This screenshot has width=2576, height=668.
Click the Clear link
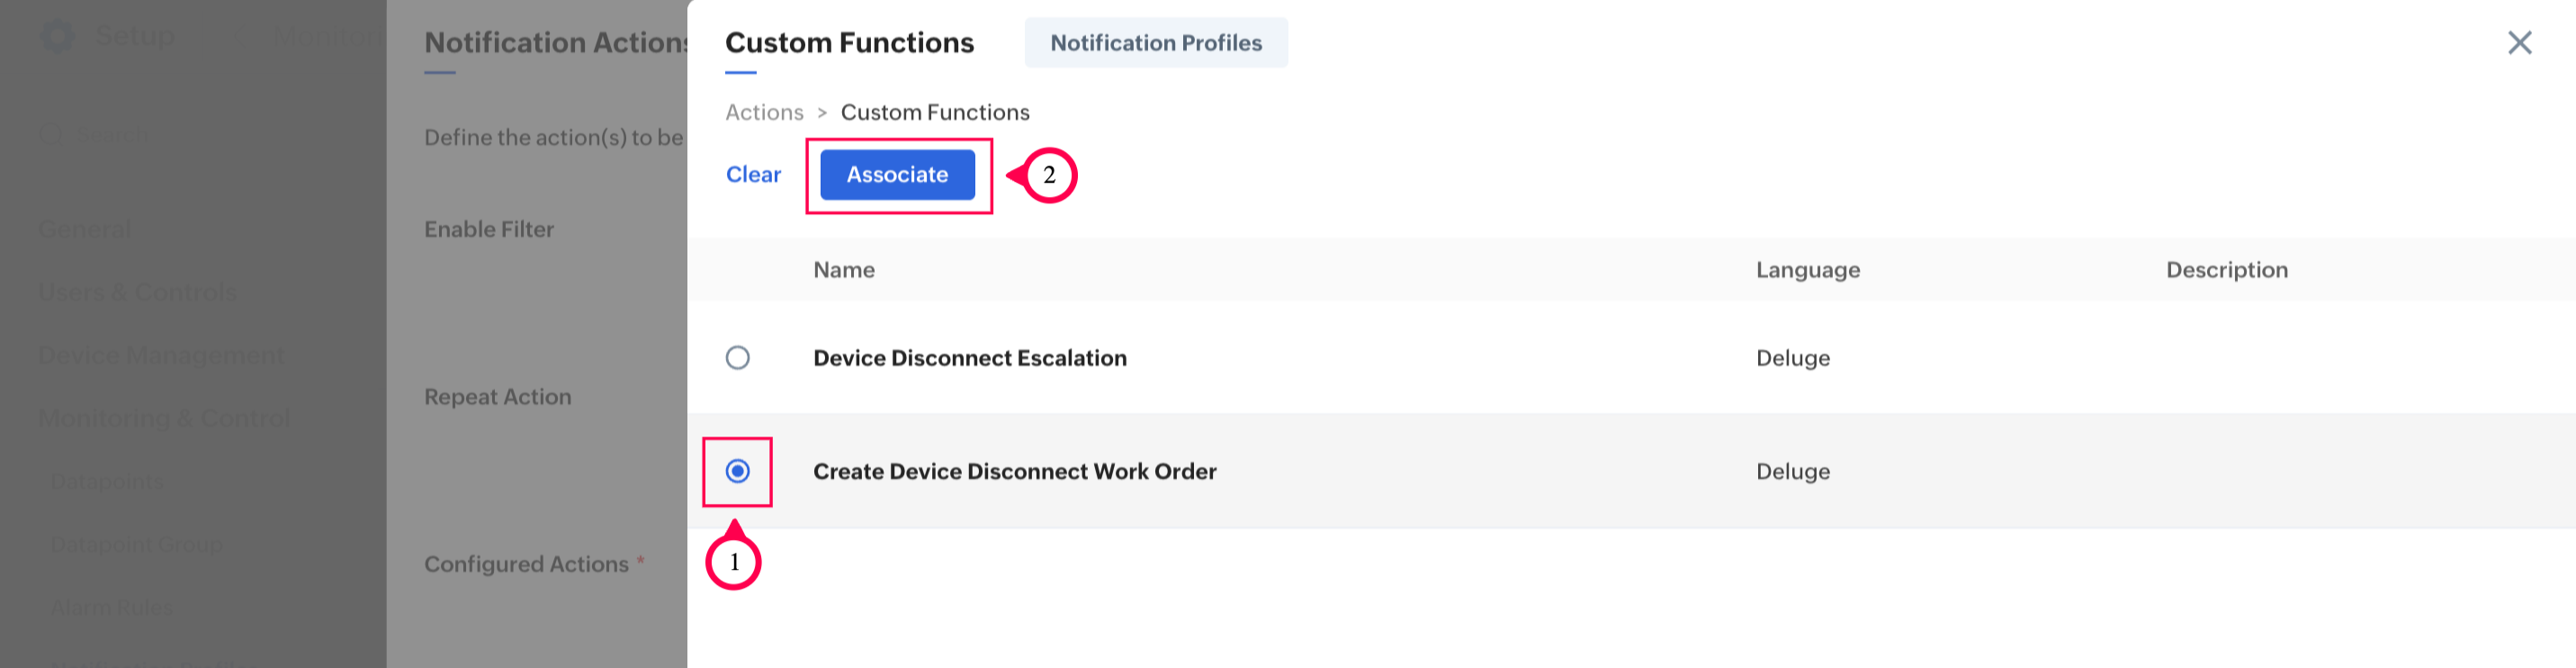coord(753,175)
